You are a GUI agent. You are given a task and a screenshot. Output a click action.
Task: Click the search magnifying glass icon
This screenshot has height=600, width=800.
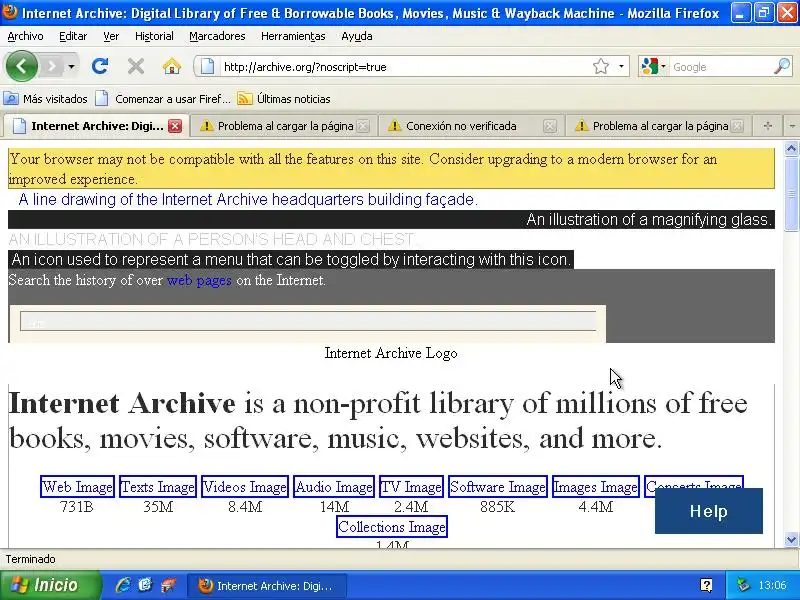[x=782, y=66]
